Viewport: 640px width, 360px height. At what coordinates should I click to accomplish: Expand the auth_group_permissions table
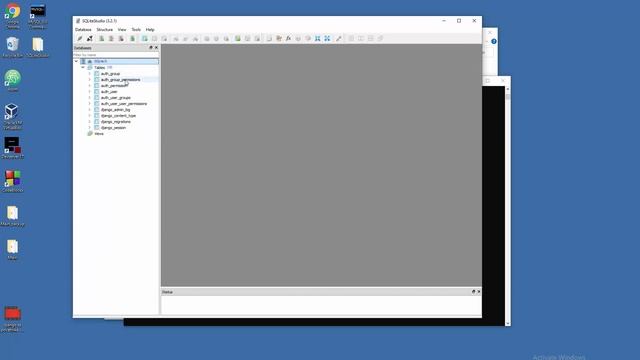tap(90, 80)
